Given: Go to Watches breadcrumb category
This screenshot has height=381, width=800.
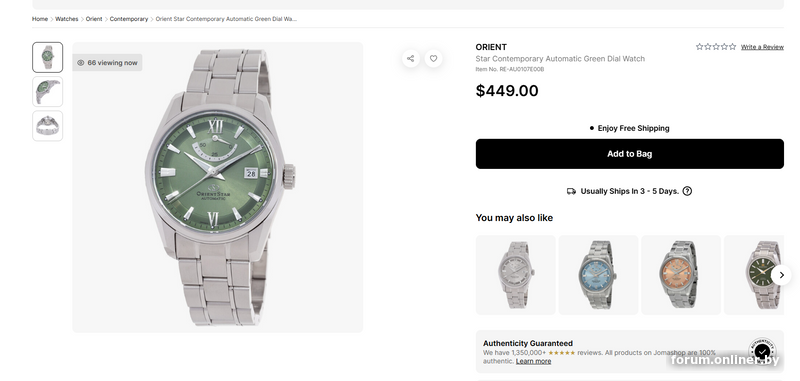Looking at the screenshot, I should point(67,19).
